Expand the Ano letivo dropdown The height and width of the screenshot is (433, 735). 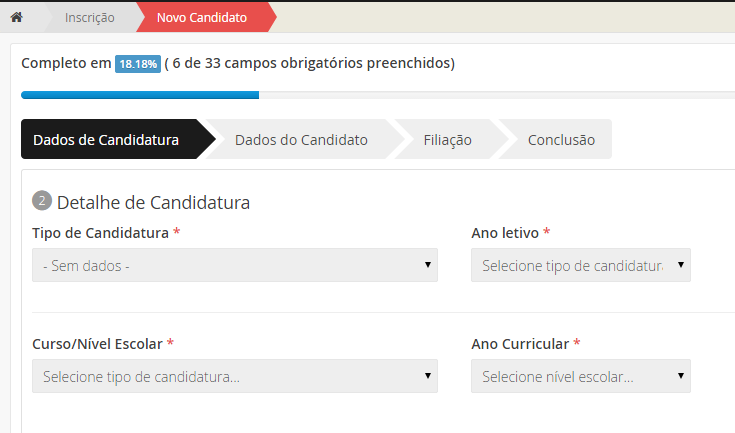[x=581, y=265]
